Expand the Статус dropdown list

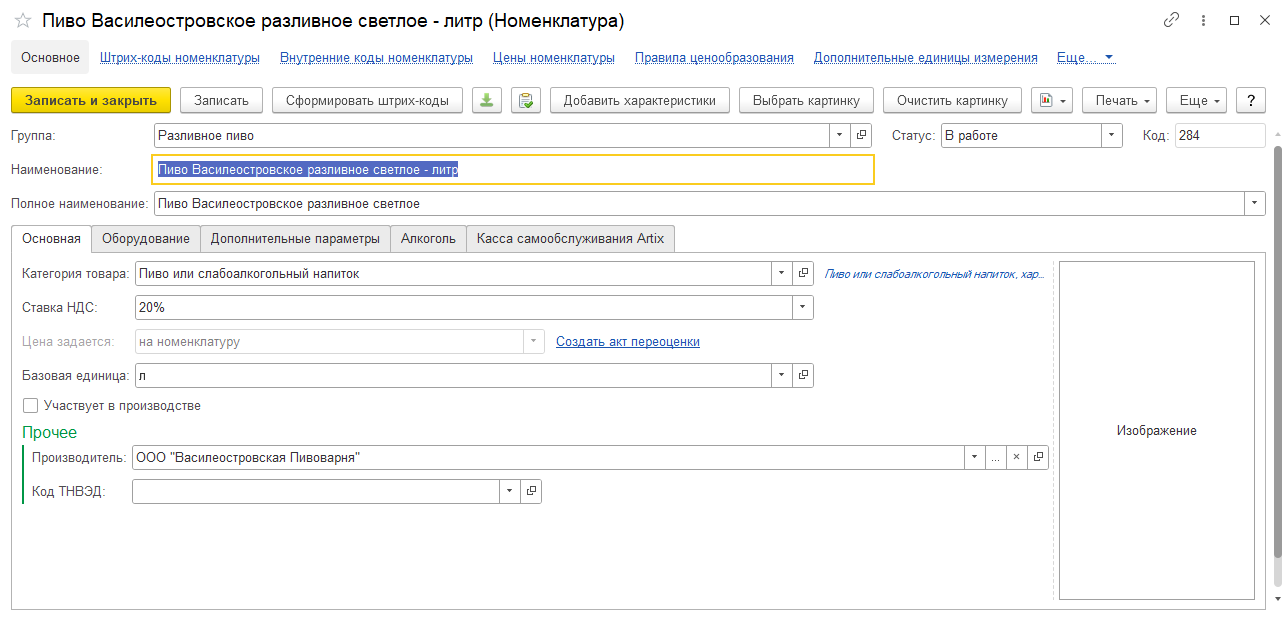click(1113, 136)
